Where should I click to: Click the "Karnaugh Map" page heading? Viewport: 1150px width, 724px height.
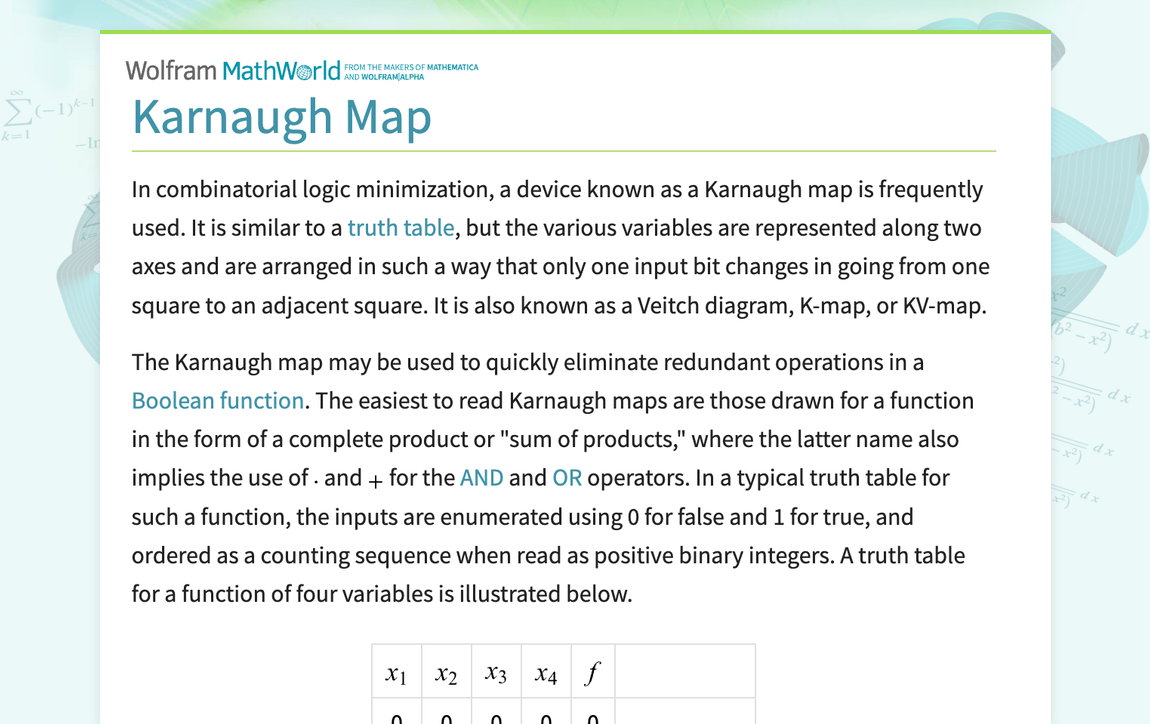[x=282, y=117]
